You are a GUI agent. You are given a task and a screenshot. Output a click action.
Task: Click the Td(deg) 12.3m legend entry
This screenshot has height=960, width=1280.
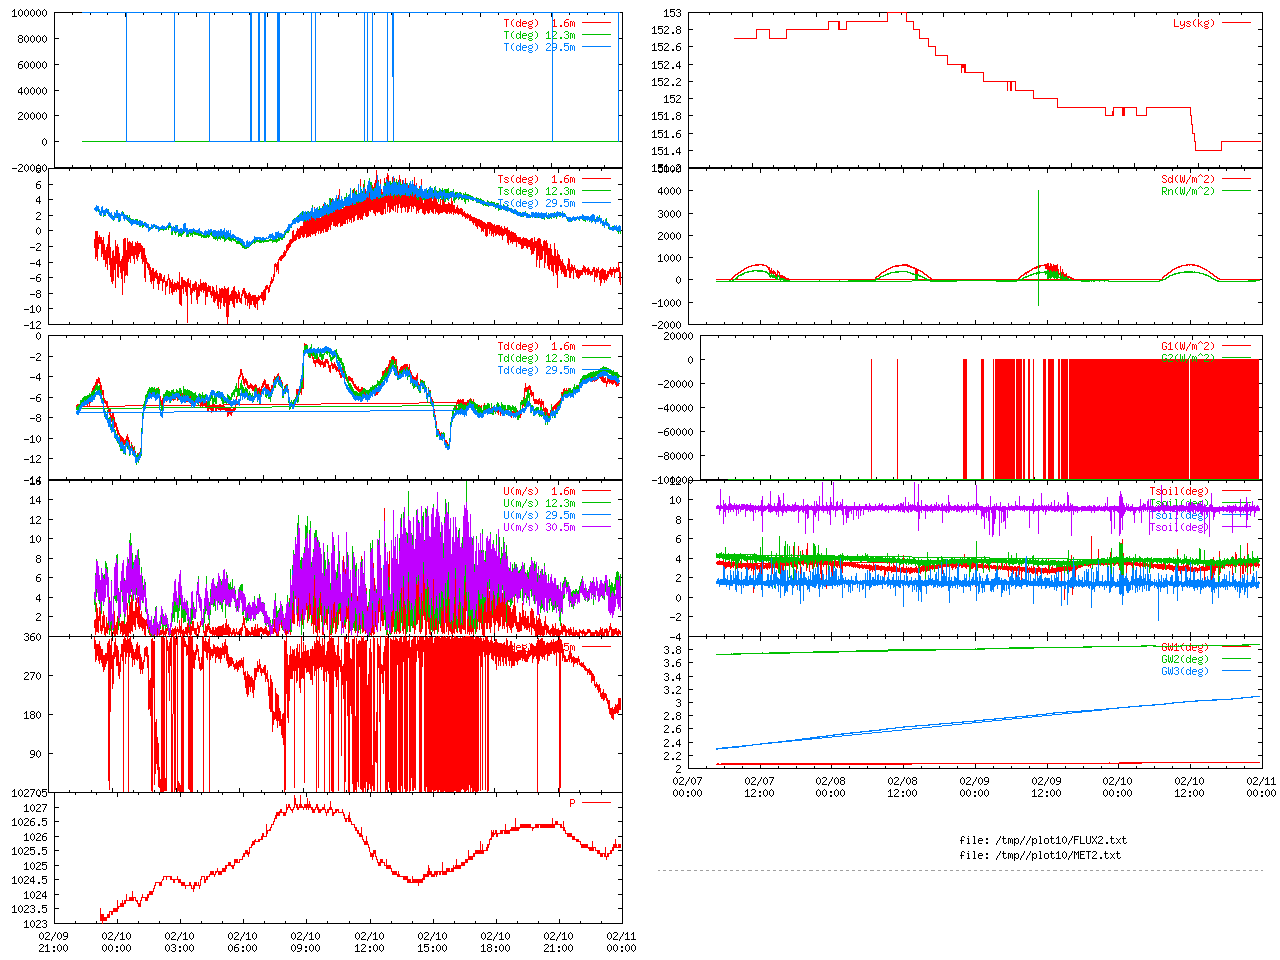coord(536,358)
